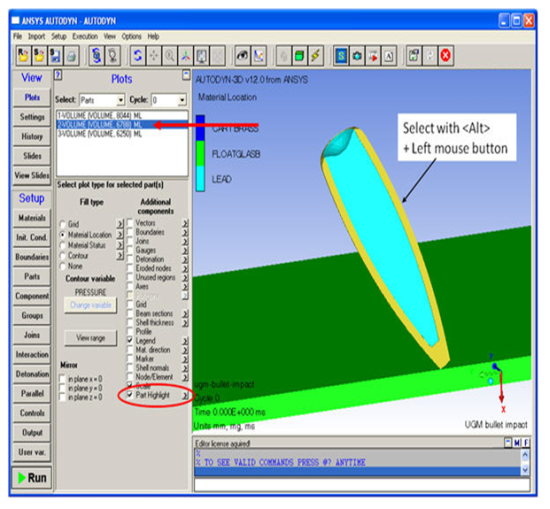The image size is (550, 509).
Task: Expand Gauges options arrow
Action: pos(185,250)
